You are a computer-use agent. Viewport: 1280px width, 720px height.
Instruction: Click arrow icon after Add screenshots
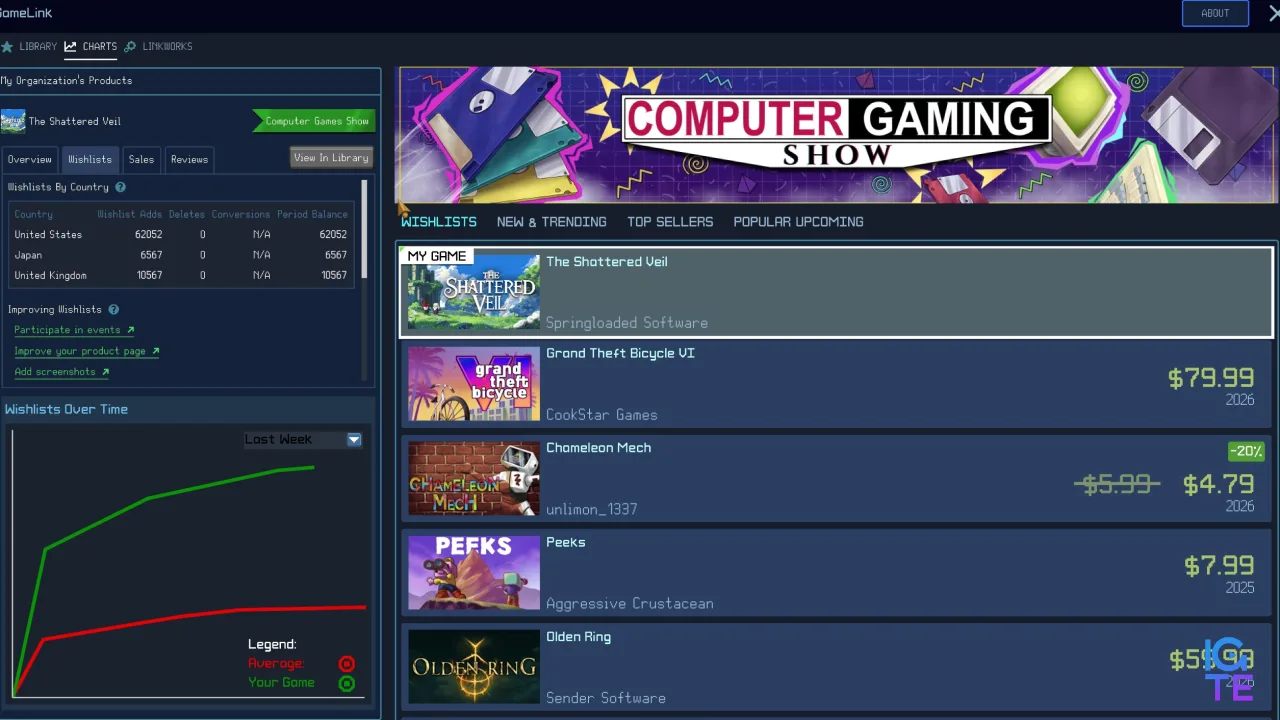tap(105, 372)
